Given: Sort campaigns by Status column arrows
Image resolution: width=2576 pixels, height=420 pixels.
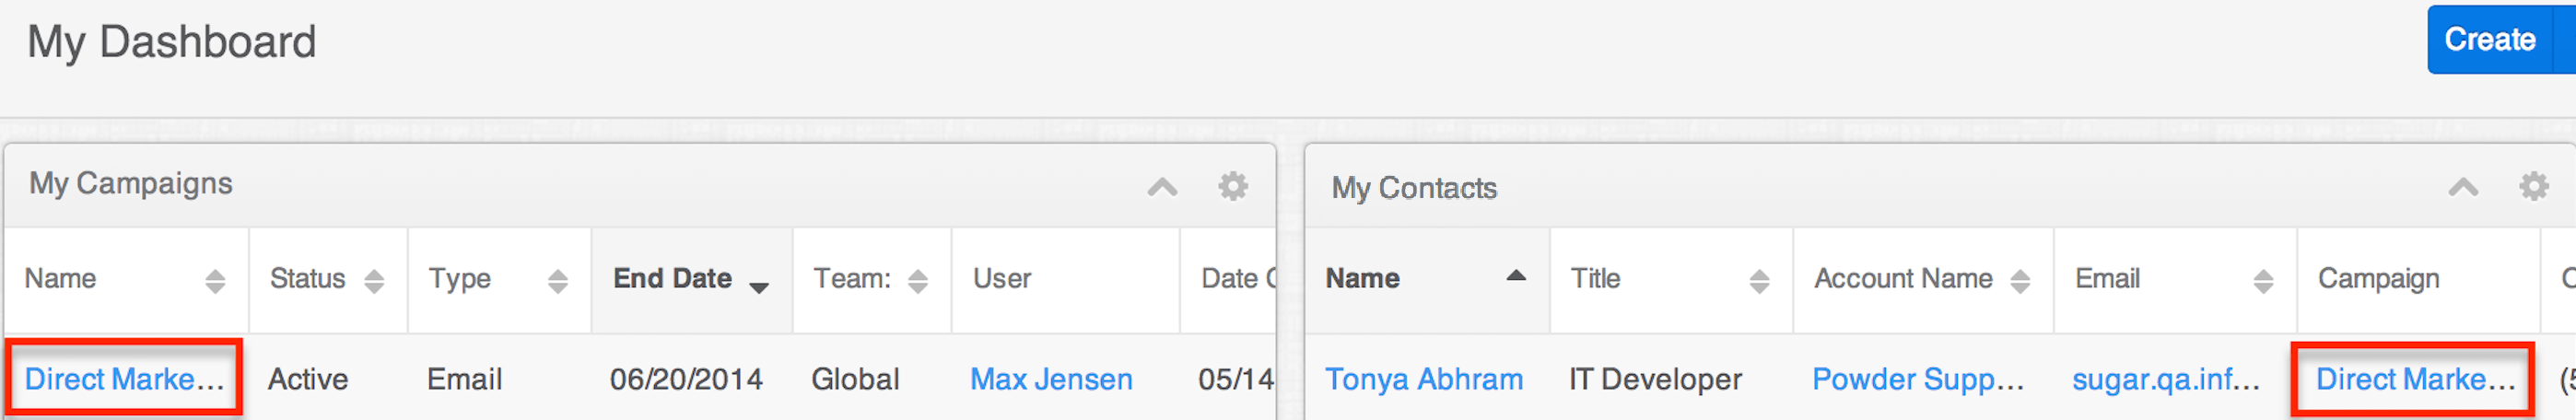Looking at the screenshot, I should (374, 281).
